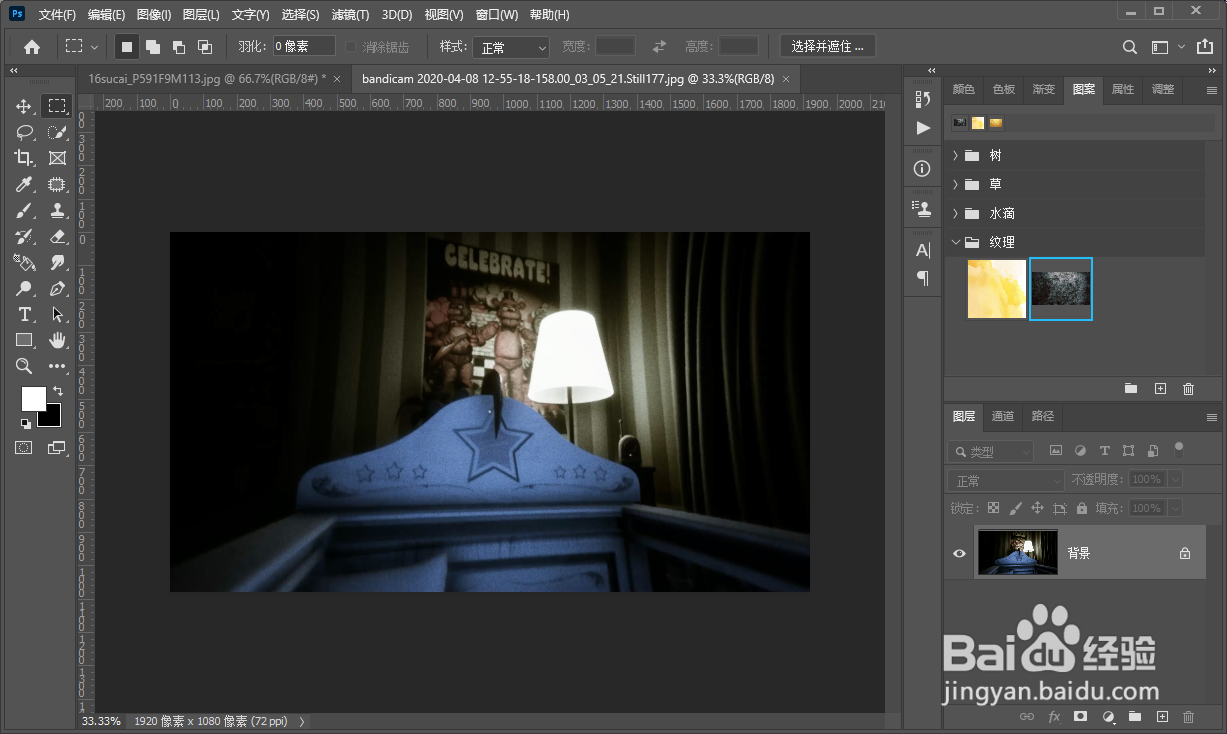Open the Edit Toolbar three-dots menu
1227x734 pixels.
(57, 366)
